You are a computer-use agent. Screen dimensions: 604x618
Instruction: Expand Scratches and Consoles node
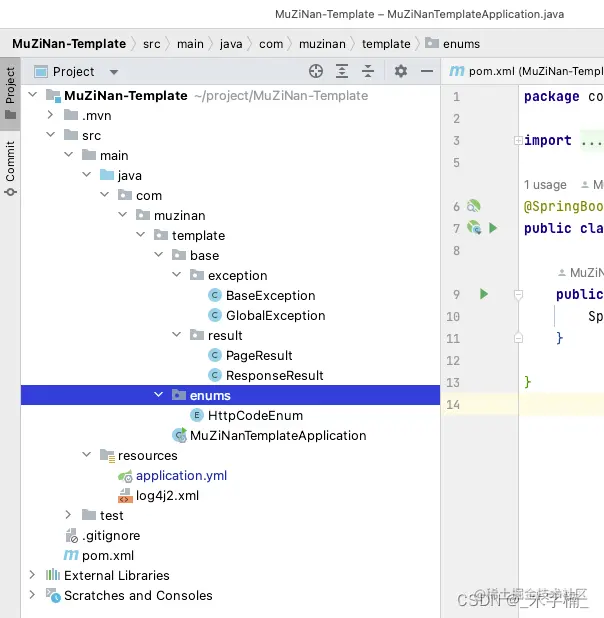32,595
